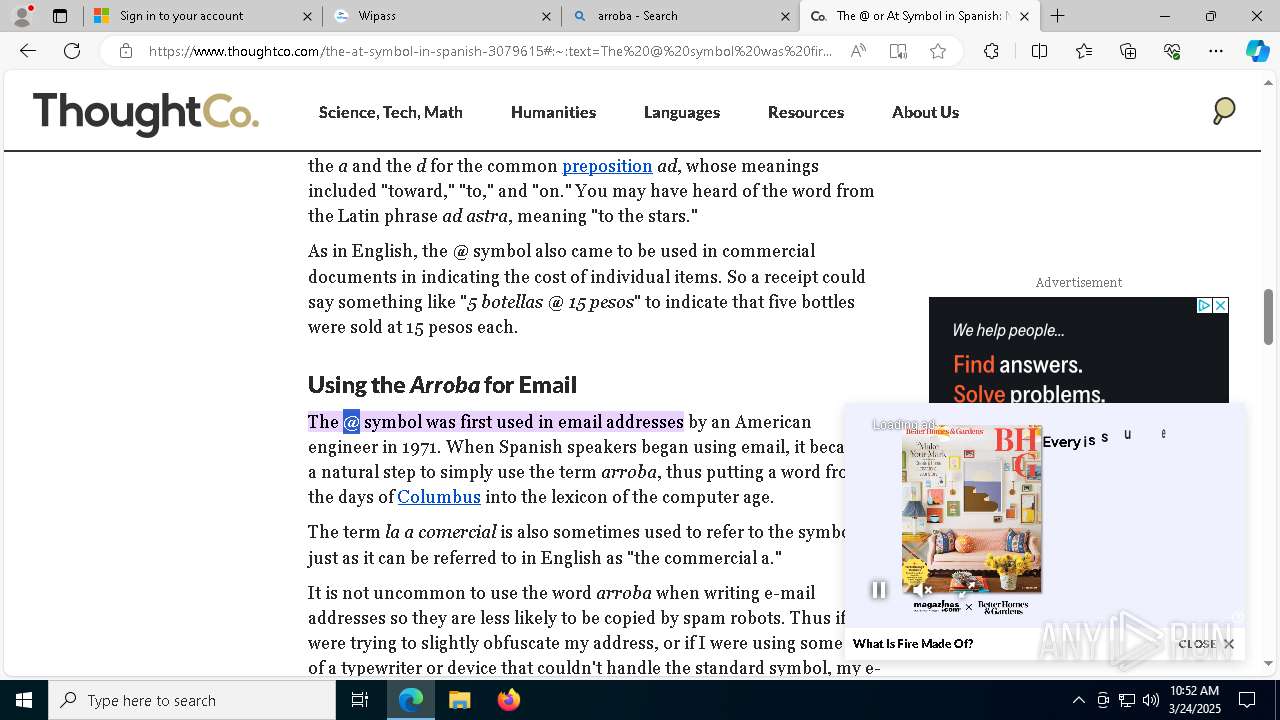Click the 'We help people' advertisement banner
1280x720 pixels.
1078,350
